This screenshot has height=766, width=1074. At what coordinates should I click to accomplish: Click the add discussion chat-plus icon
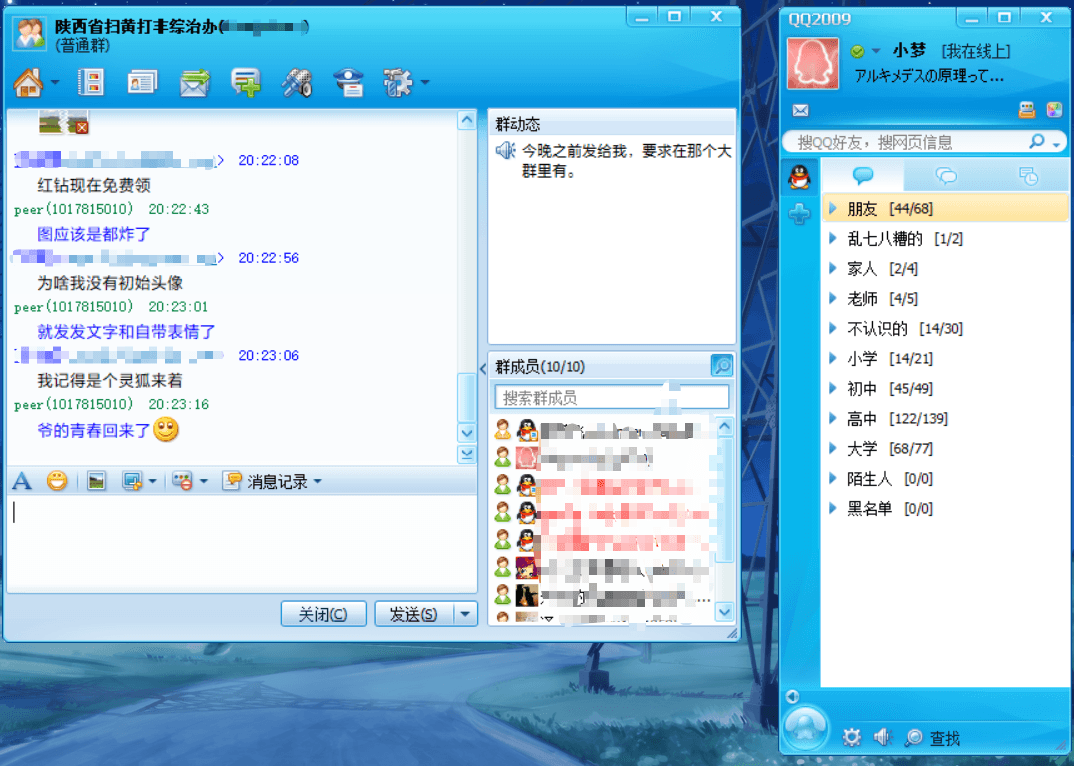[x=246, y=83]
